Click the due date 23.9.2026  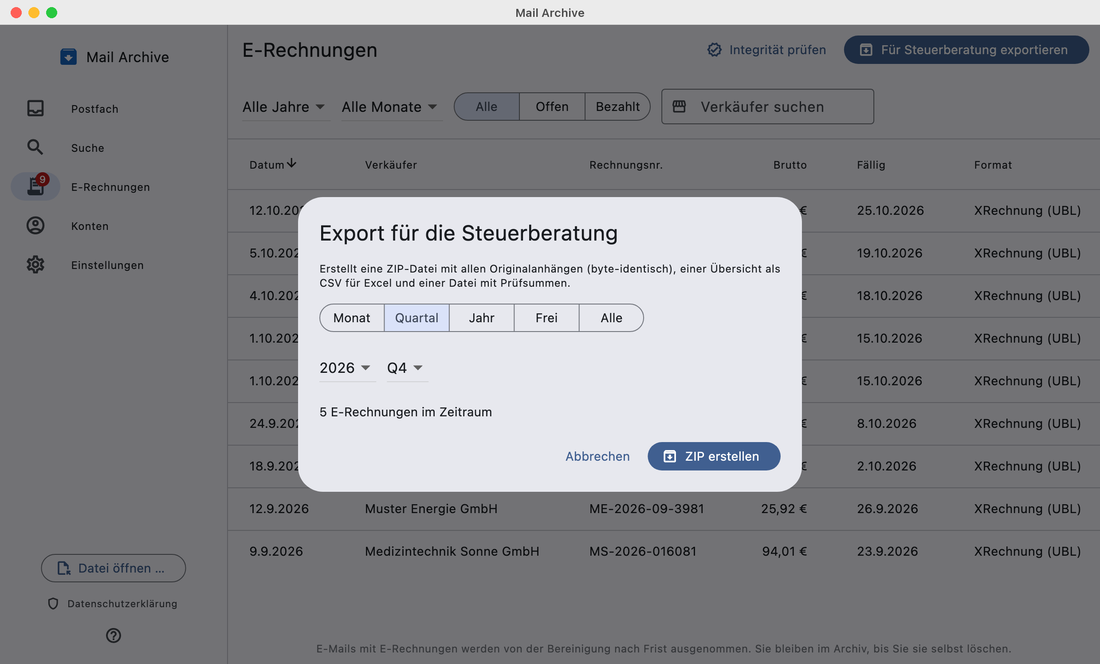pos(887,552)
